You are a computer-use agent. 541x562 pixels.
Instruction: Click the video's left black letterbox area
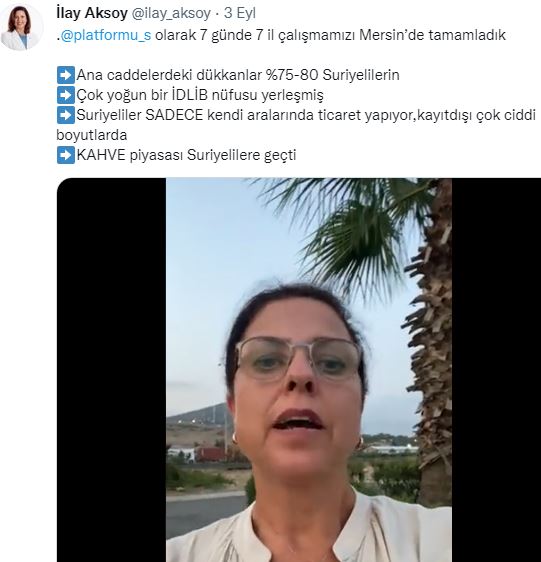pyautogui.click(x=111, y=370)
